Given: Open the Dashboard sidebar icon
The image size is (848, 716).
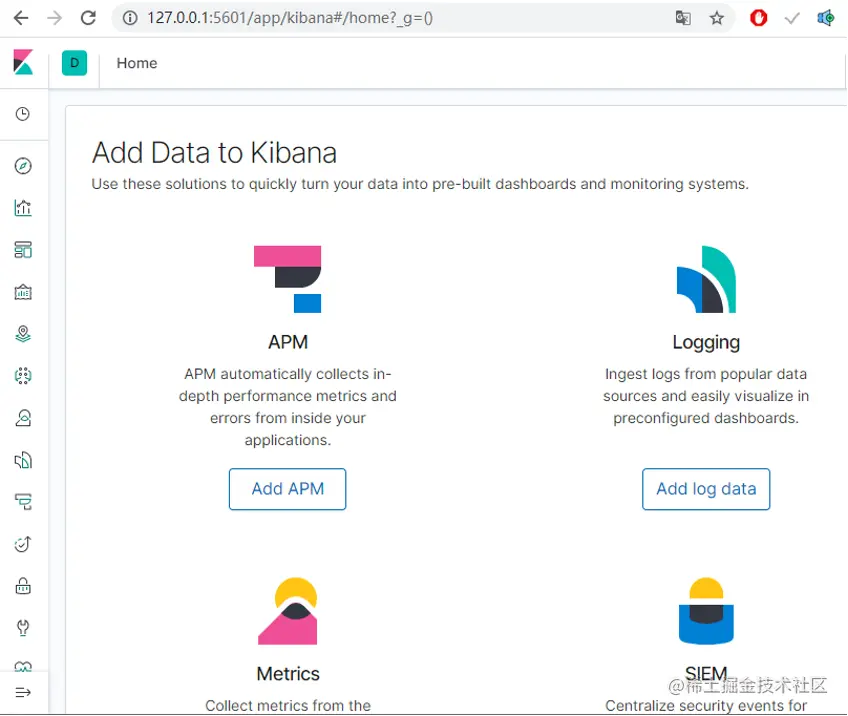Looking at the screenshot, I should 23,250.
